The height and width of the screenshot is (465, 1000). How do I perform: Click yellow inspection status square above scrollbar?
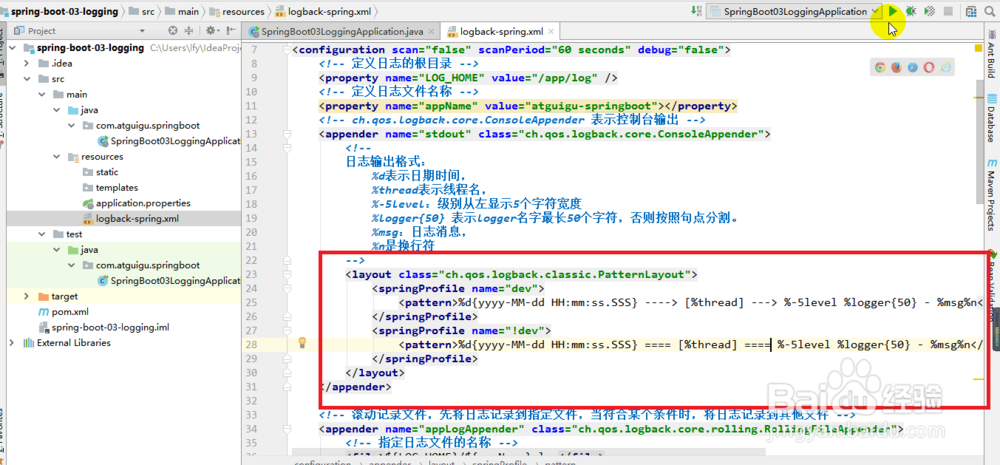click(x=978, y=48)
